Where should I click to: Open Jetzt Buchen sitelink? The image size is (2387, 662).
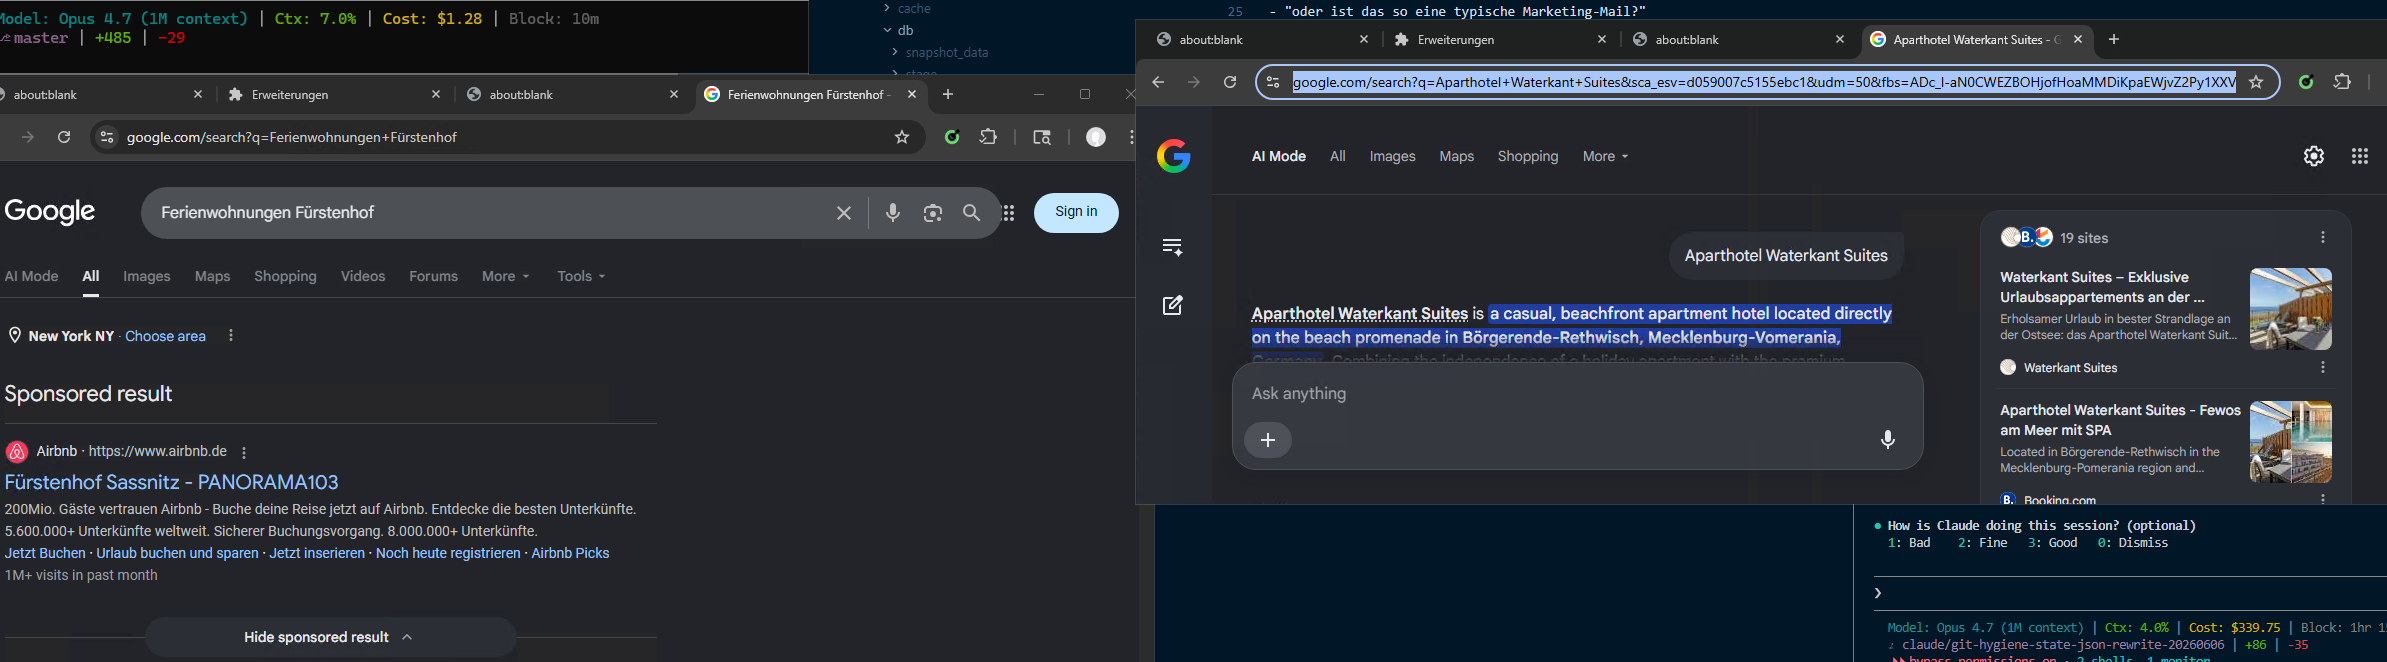[x=45, y=553]
